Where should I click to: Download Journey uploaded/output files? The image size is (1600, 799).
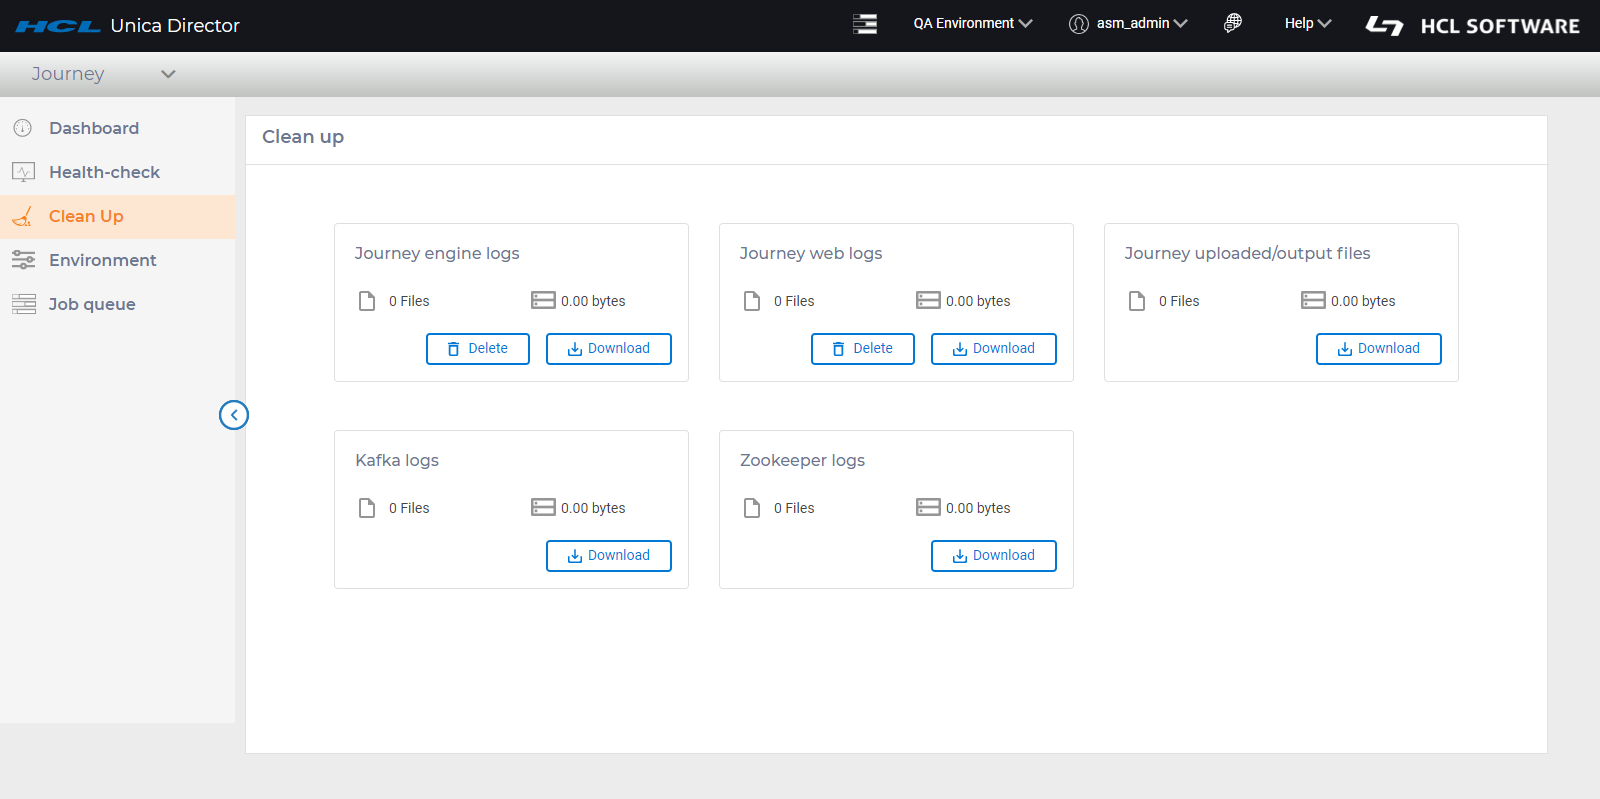pos(1378,349)
